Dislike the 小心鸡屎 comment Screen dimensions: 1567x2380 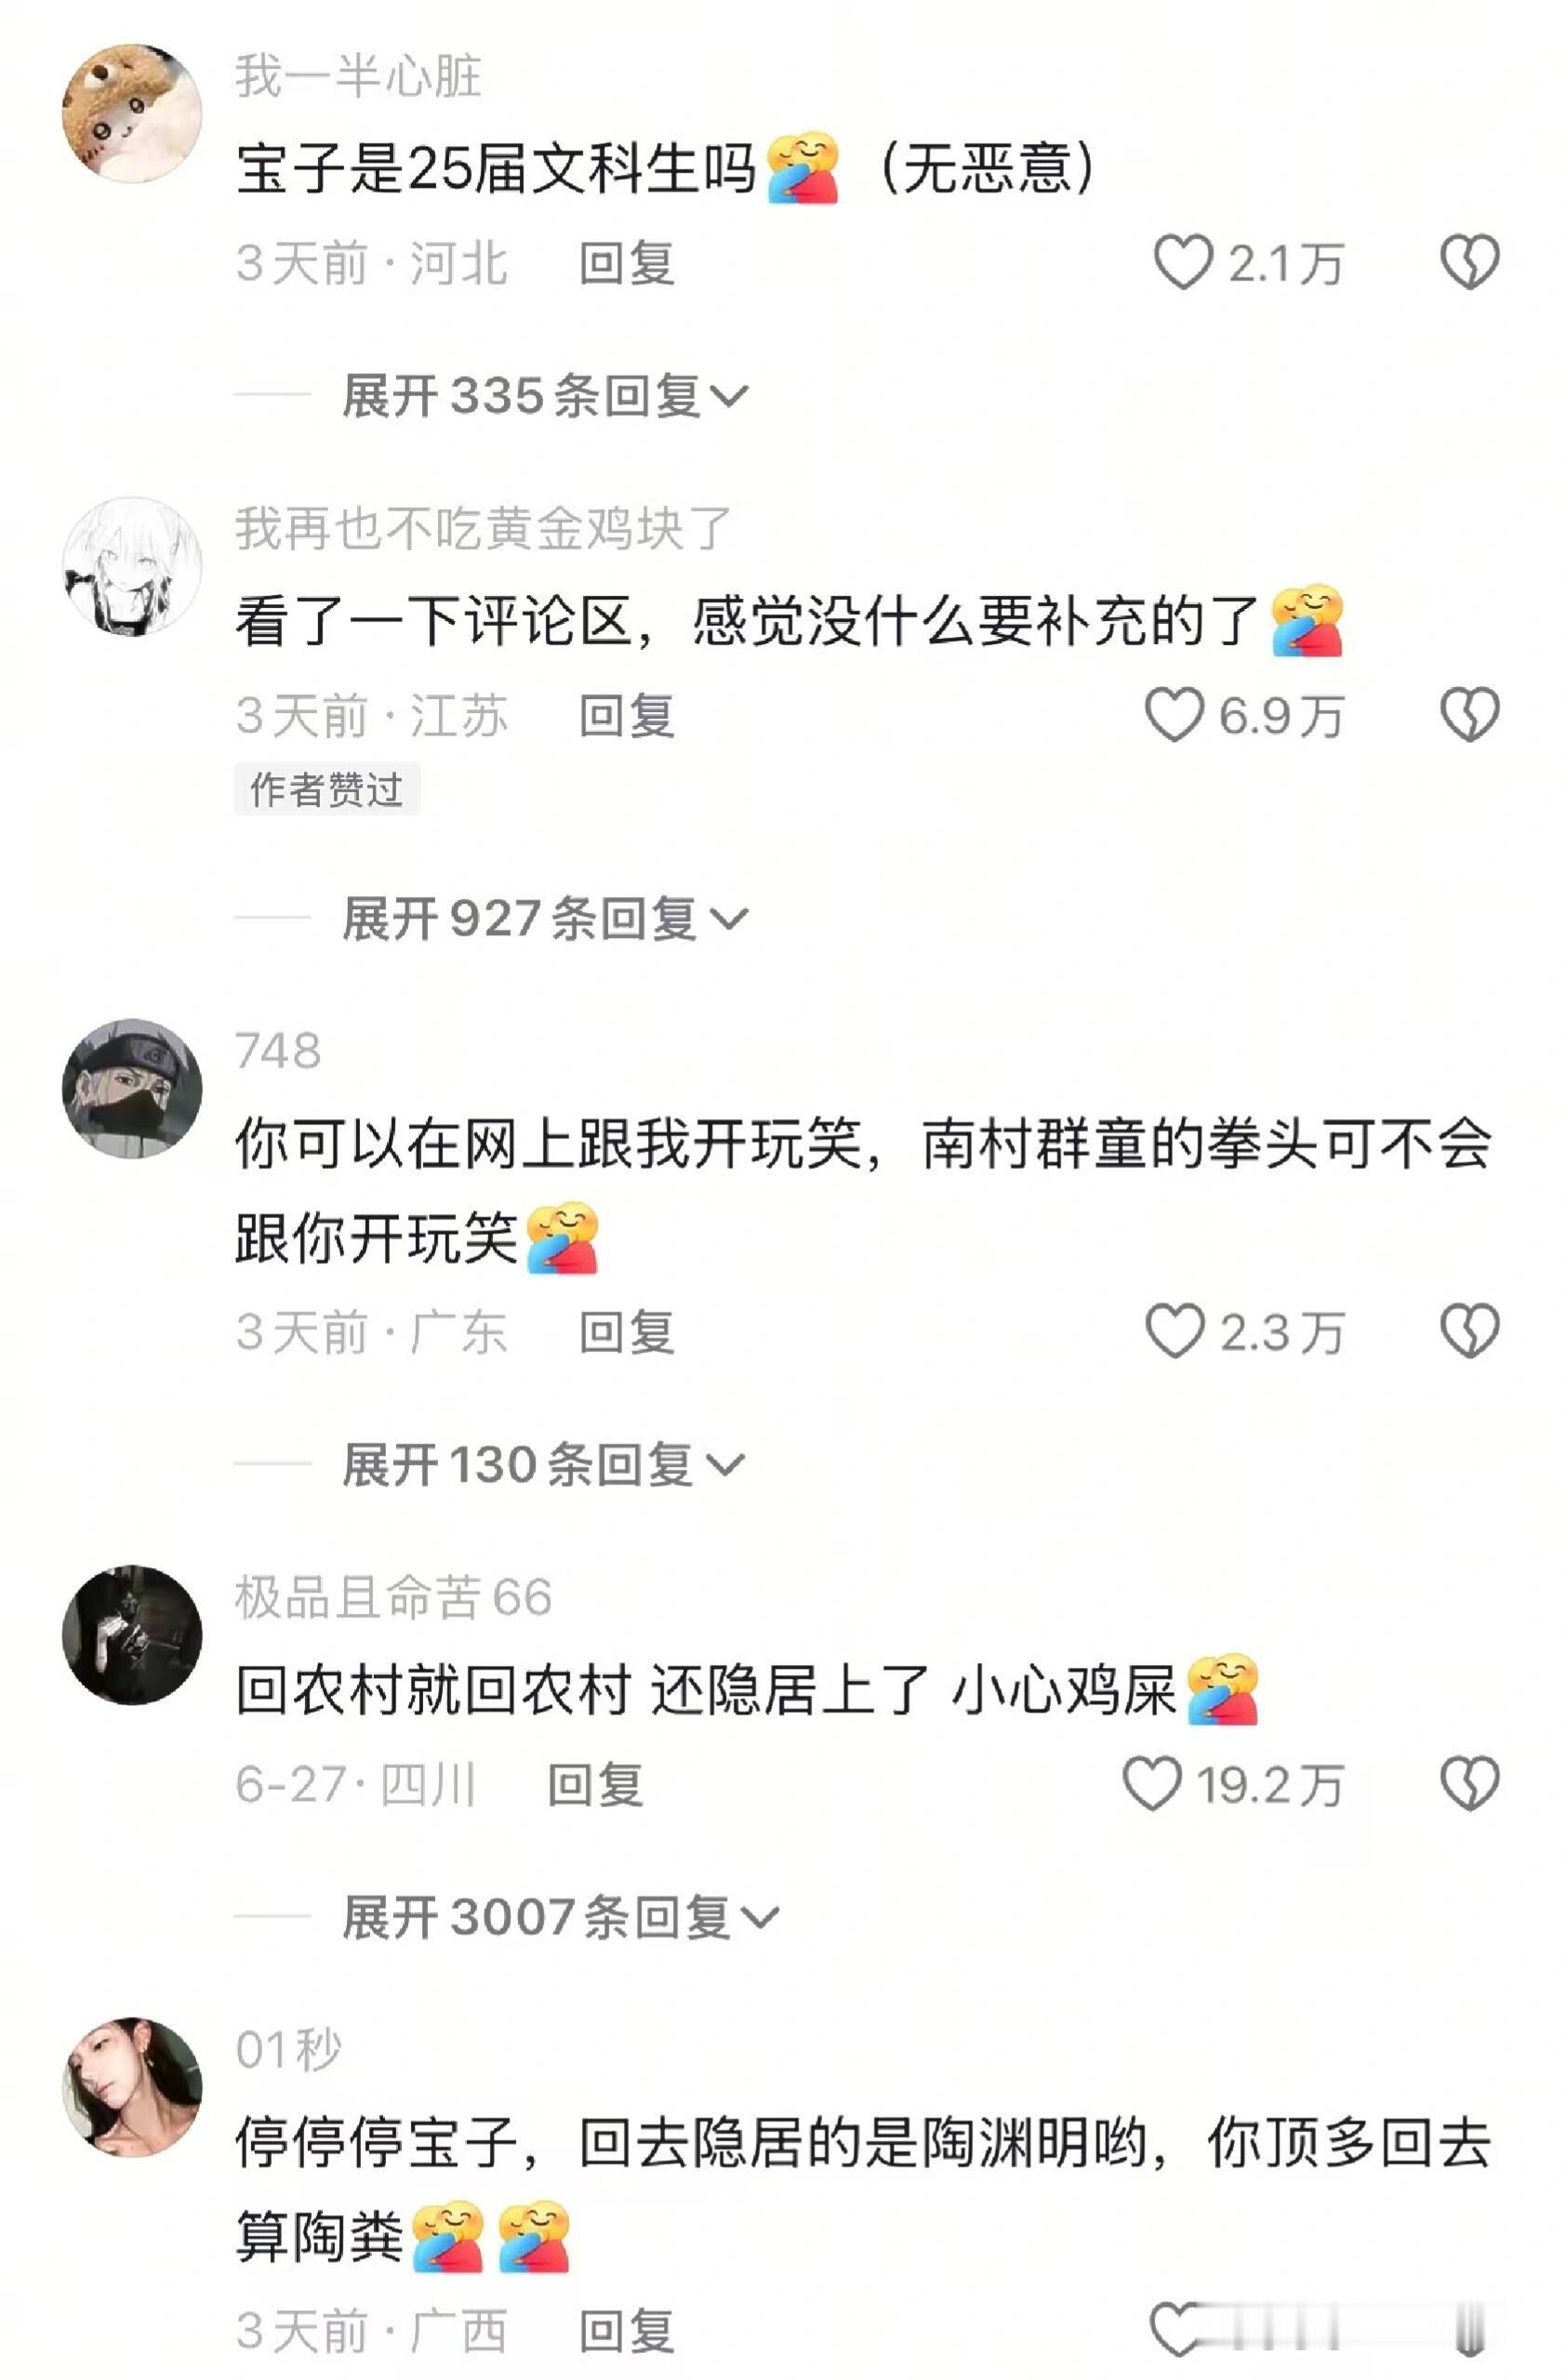tap(1468, 1783)
